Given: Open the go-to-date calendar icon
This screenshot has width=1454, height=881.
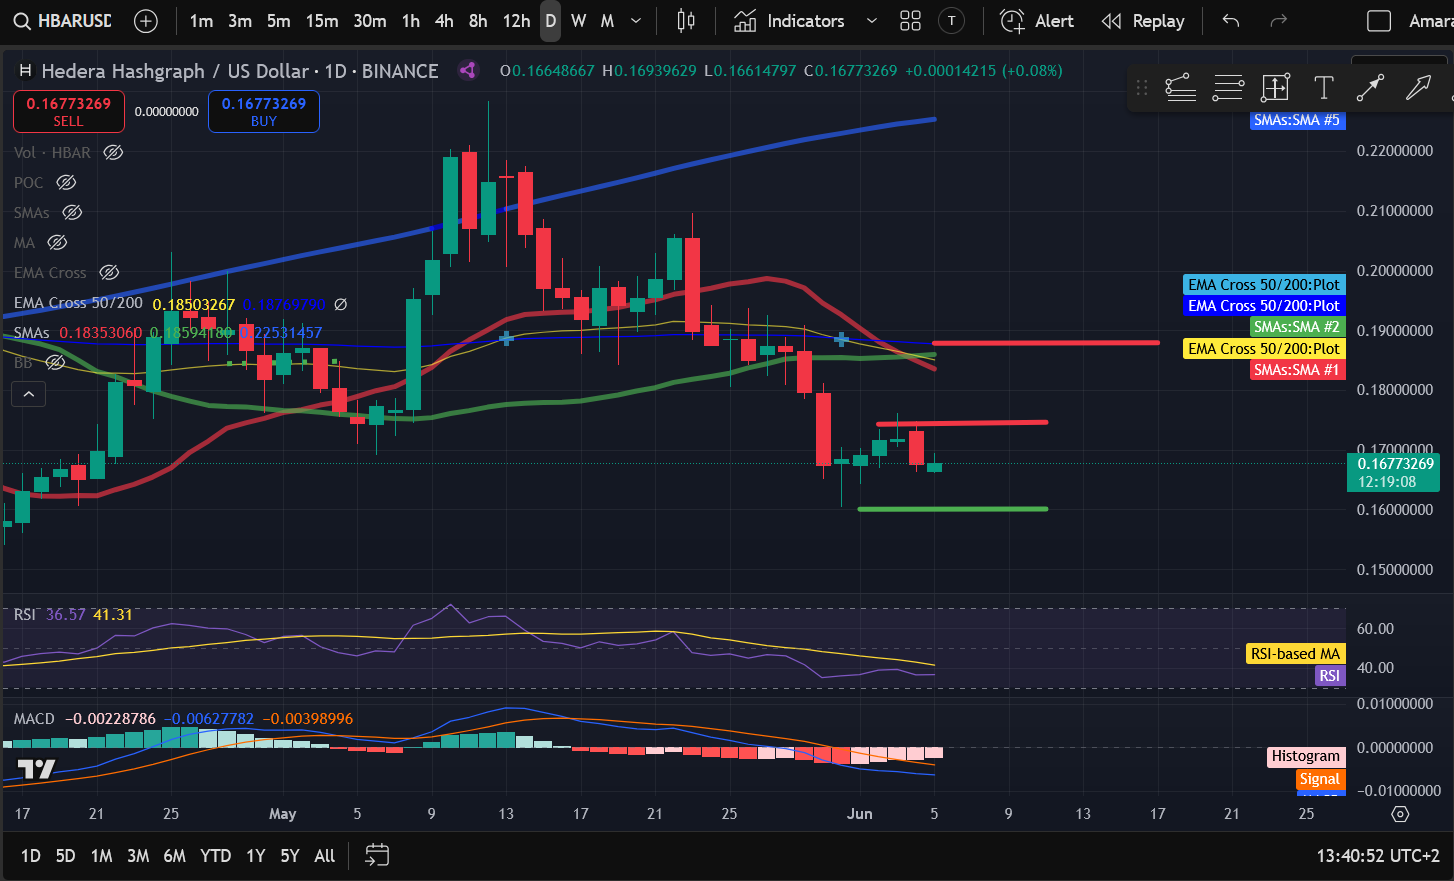Looking at the screenshot, I should [x=376, y=855].
